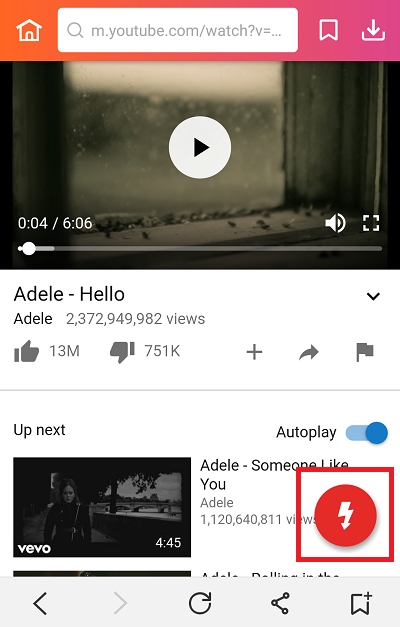Reload the page with refresh icon
The image size is (400, 627).
pos(200,603)
